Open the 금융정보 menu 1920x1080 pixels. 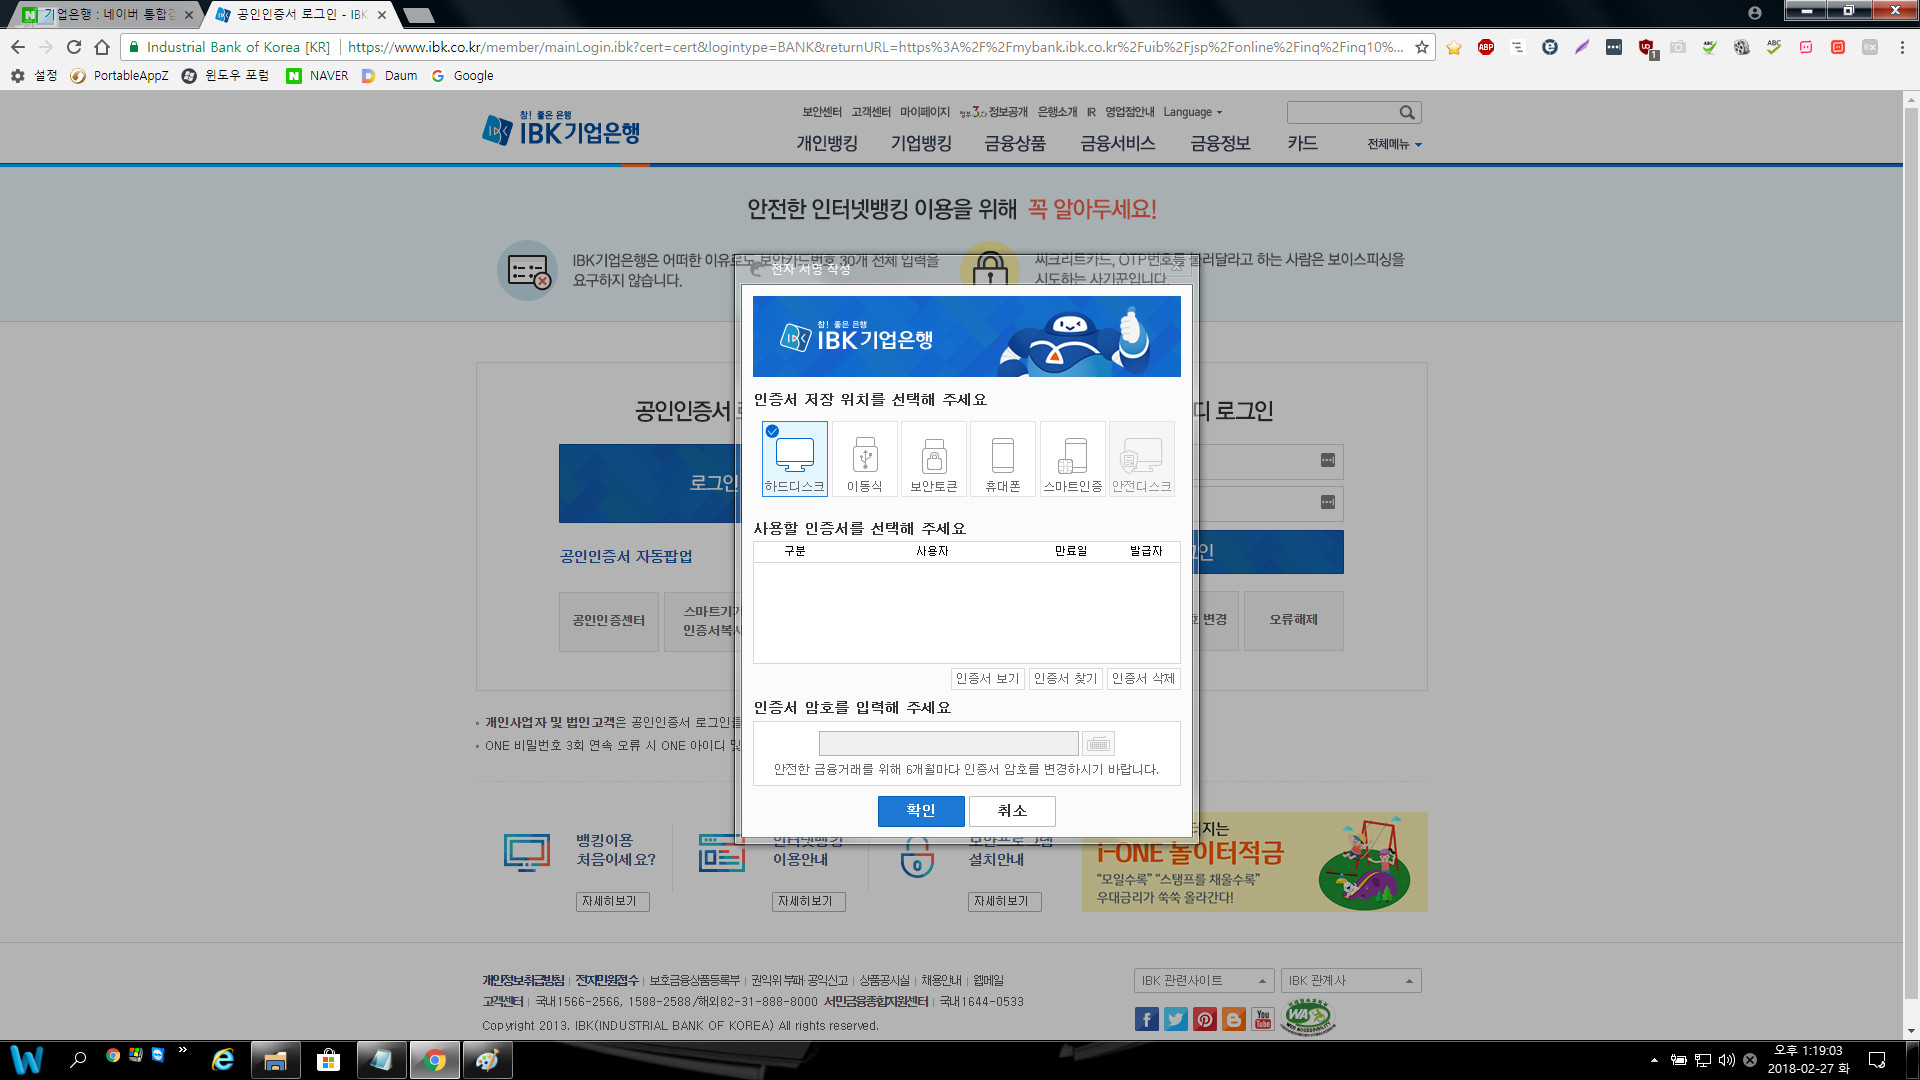coord(1220,143)
